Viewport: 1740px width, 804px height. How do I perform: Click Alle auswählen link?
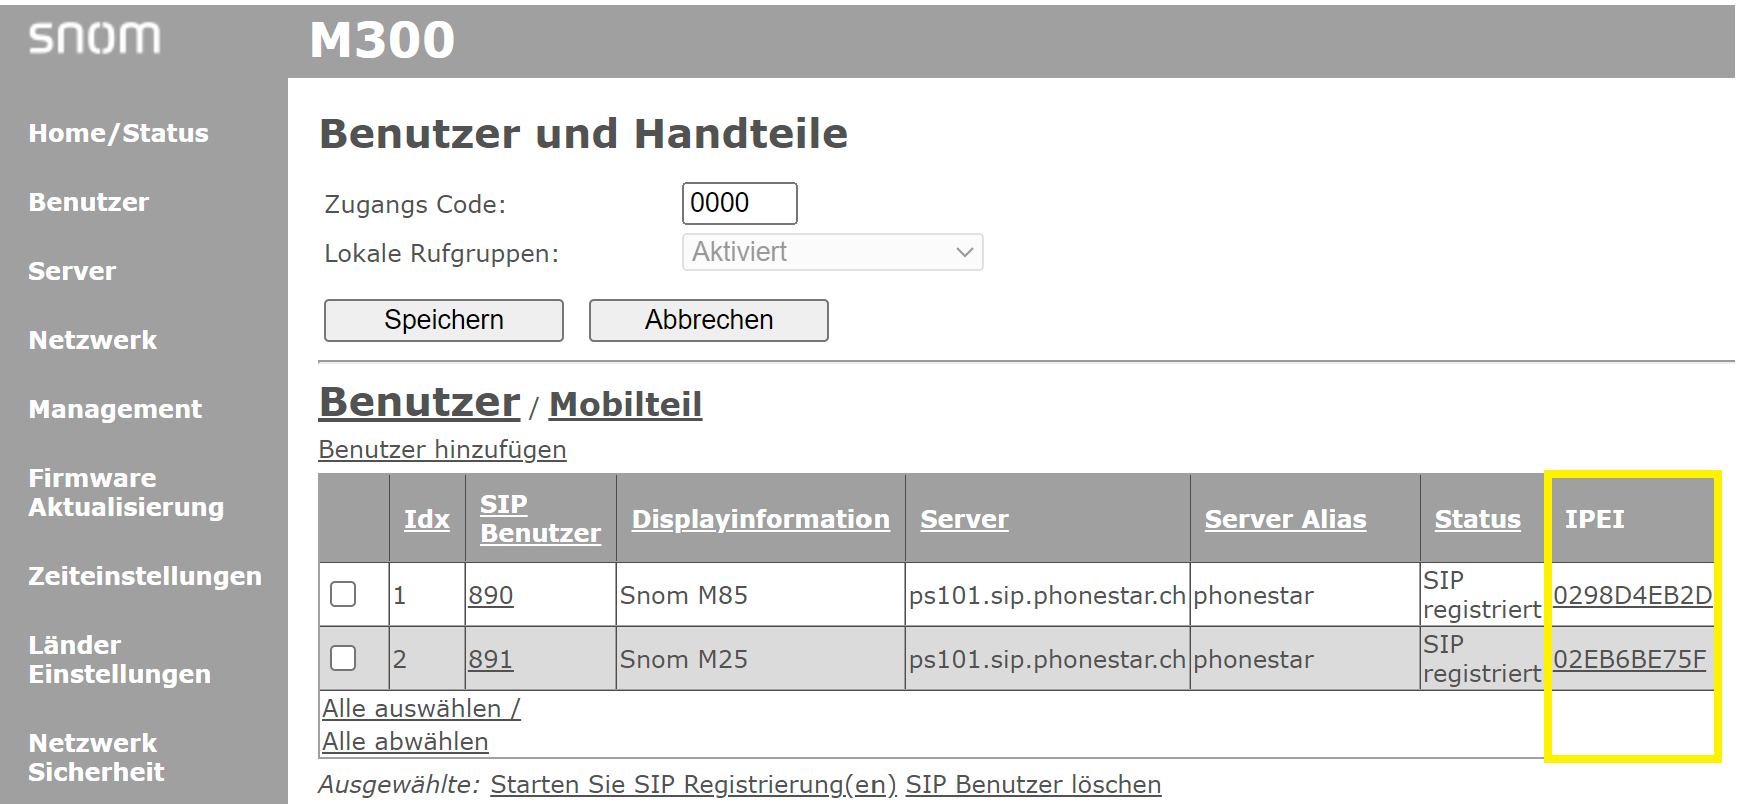tap(421, 708)
